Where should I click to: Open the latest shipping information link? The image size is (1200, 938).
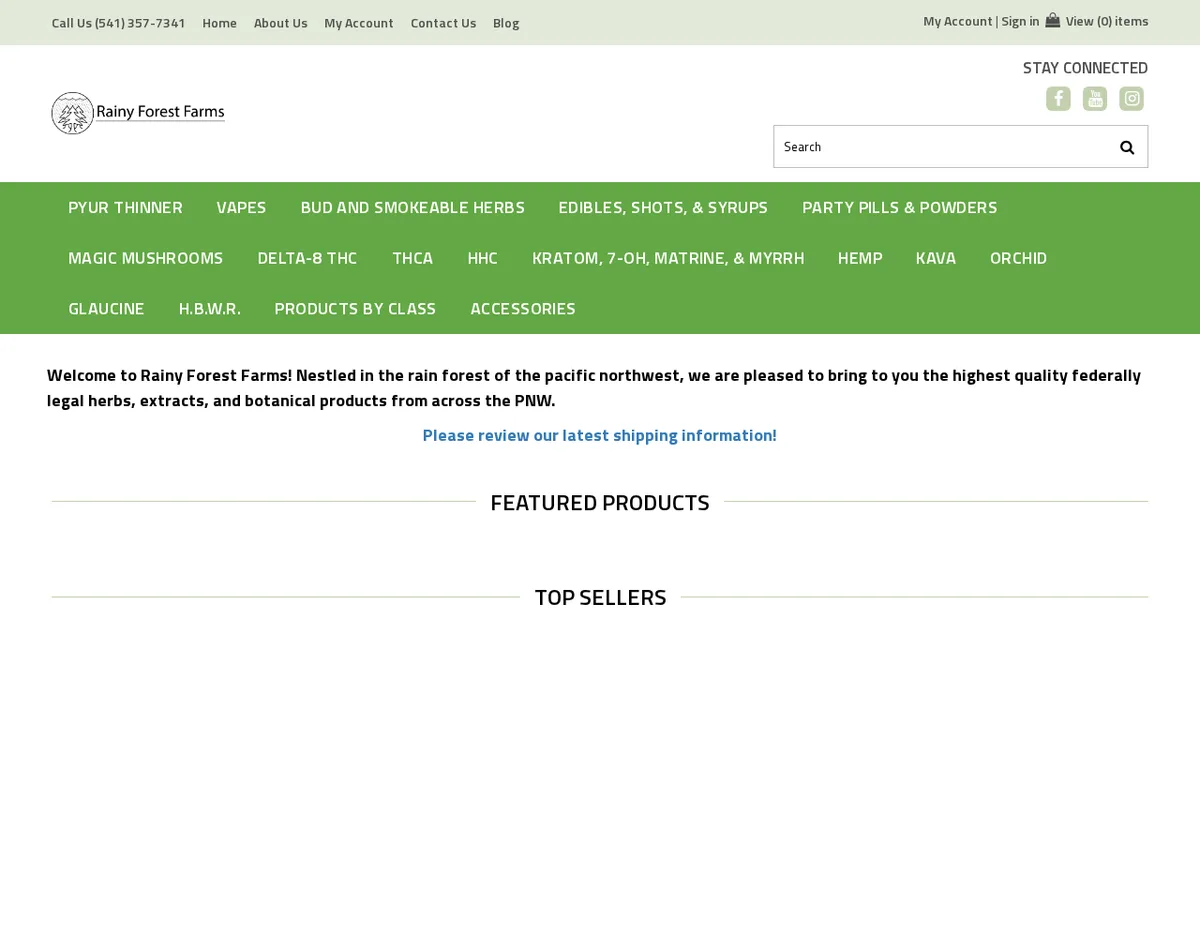(x=599, y=435)
